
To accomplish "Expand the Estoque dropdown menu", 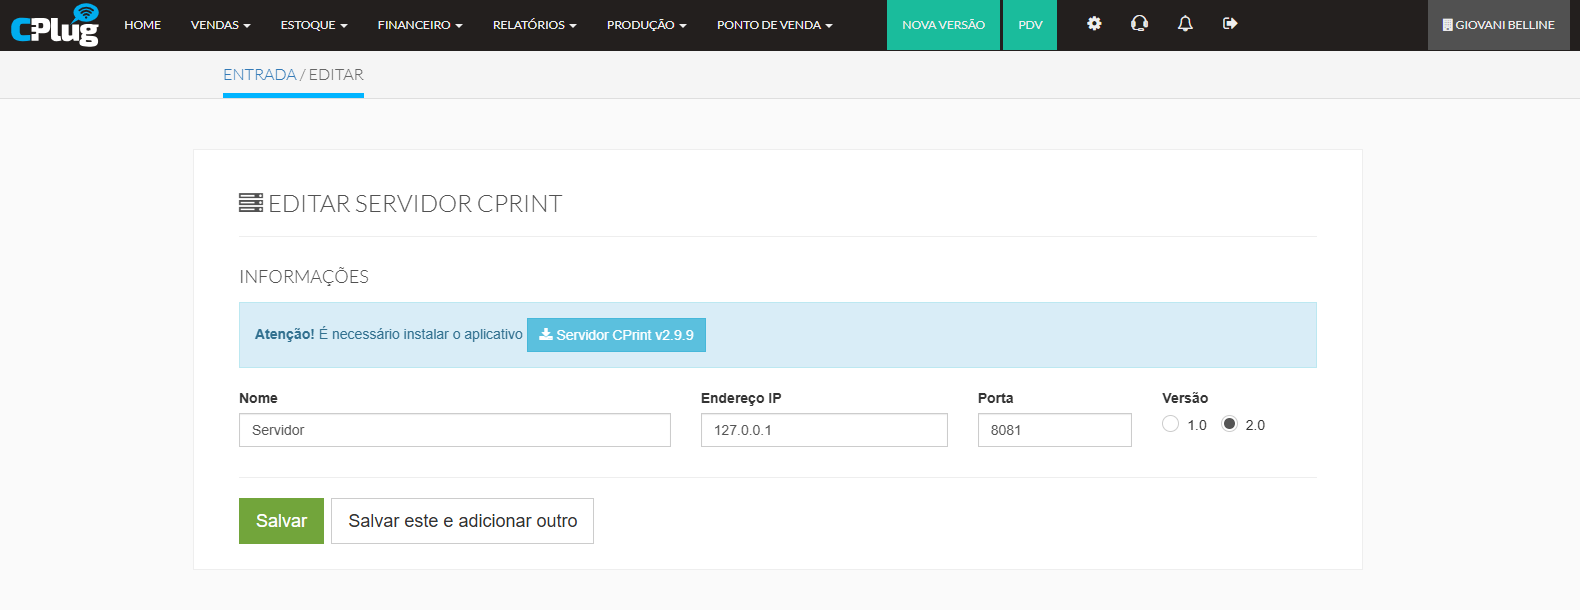I will coord(314,25).
